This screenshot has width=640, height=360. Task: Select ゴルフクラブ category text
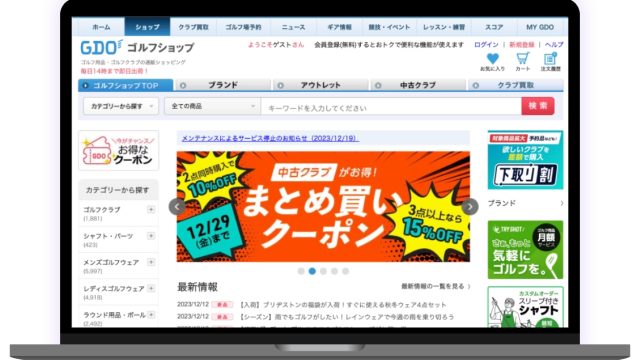[102, 209]
